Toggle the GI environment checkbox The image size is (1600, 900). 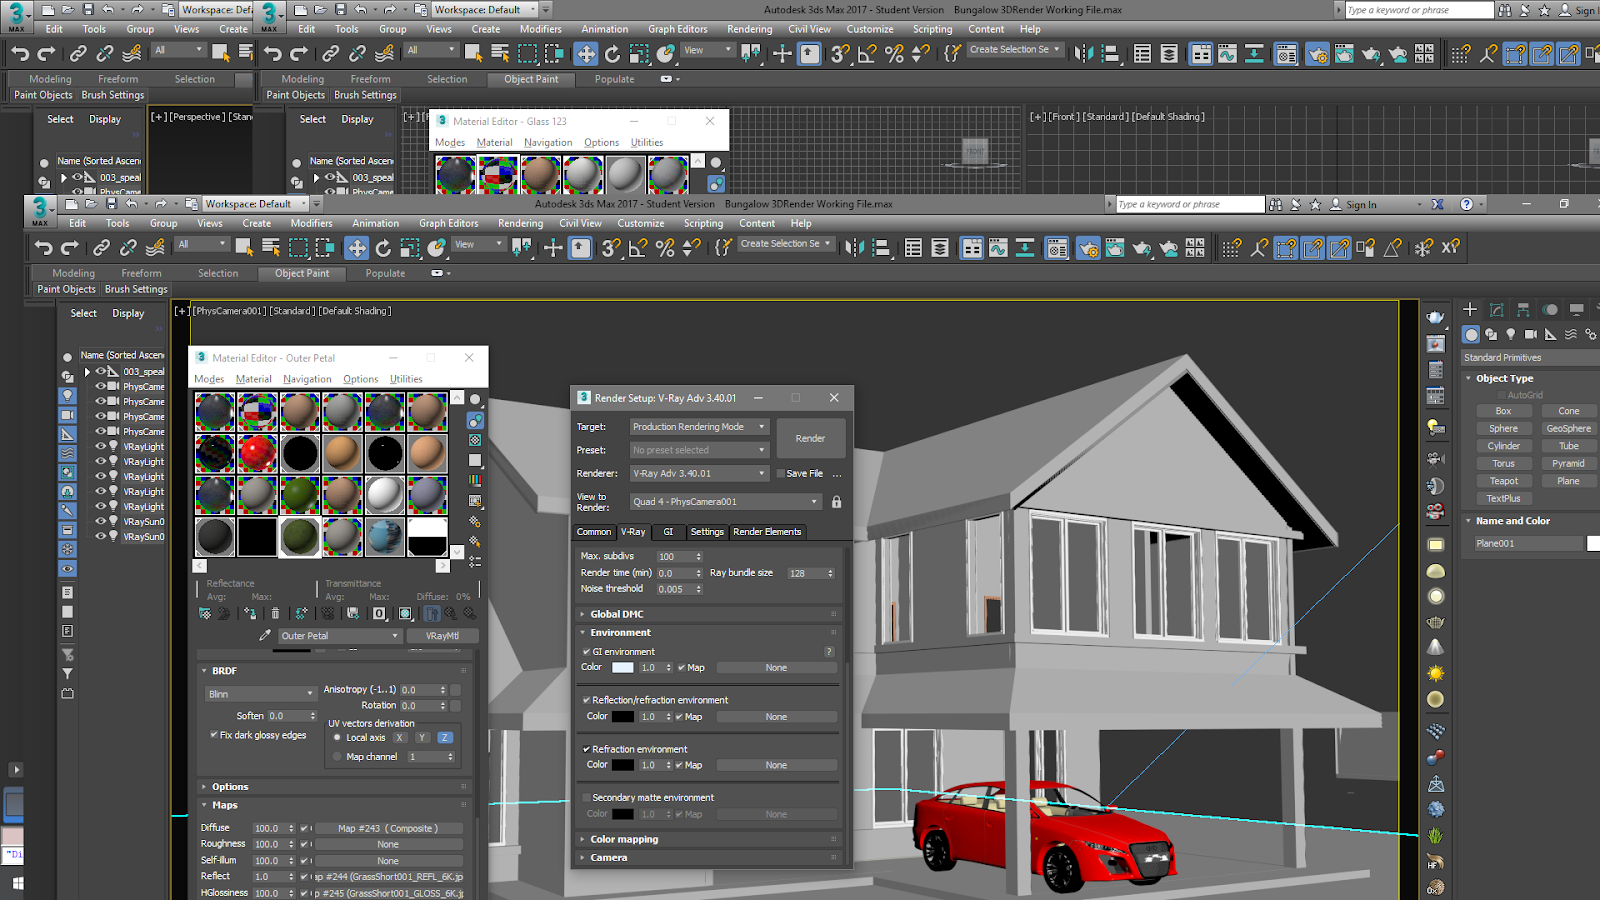[587, 651]
